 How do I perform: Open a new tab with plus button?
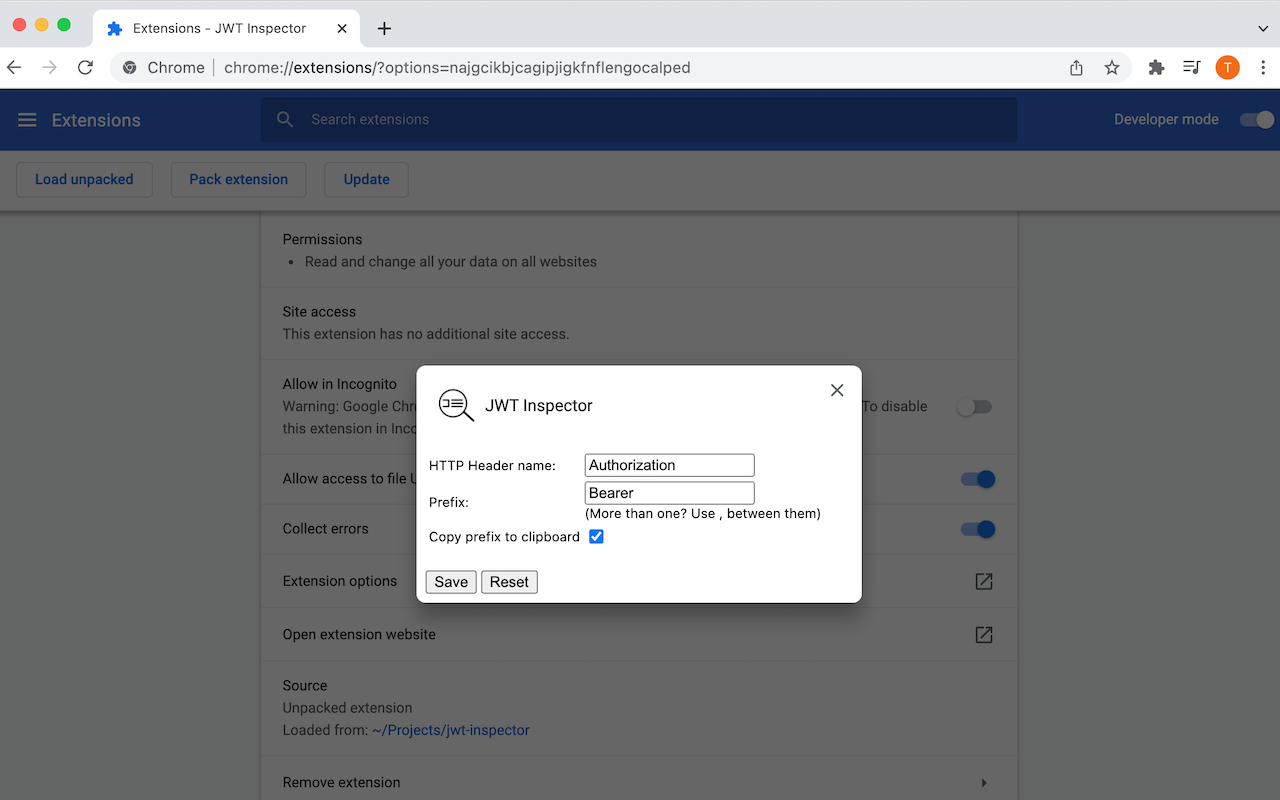tap(384, 29)
